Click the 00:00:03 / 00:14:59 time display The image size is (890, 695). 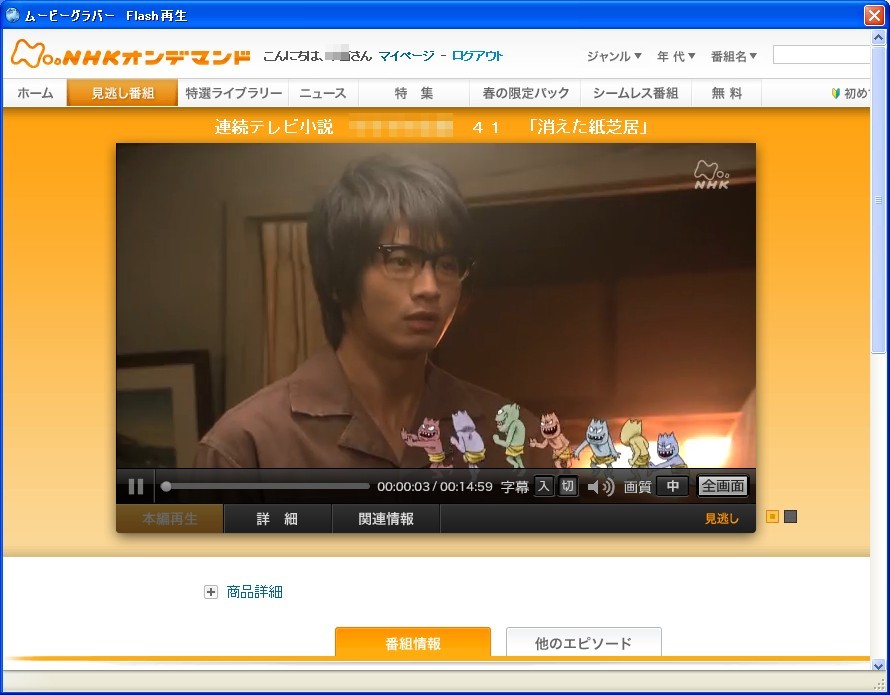[x=435, y=487]
